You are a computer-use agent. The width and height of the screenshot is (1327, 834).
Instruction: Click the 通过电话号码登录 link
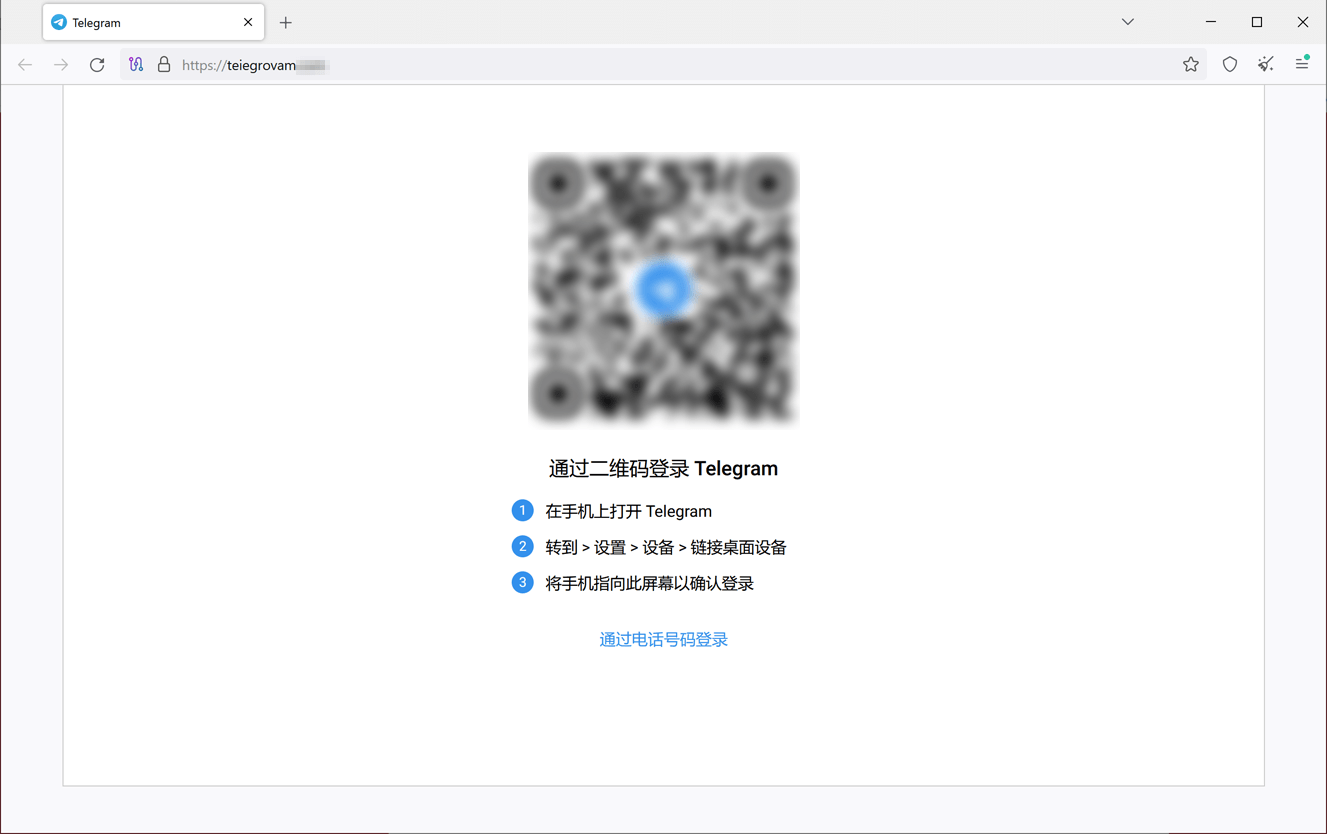(x=663, y=640)
